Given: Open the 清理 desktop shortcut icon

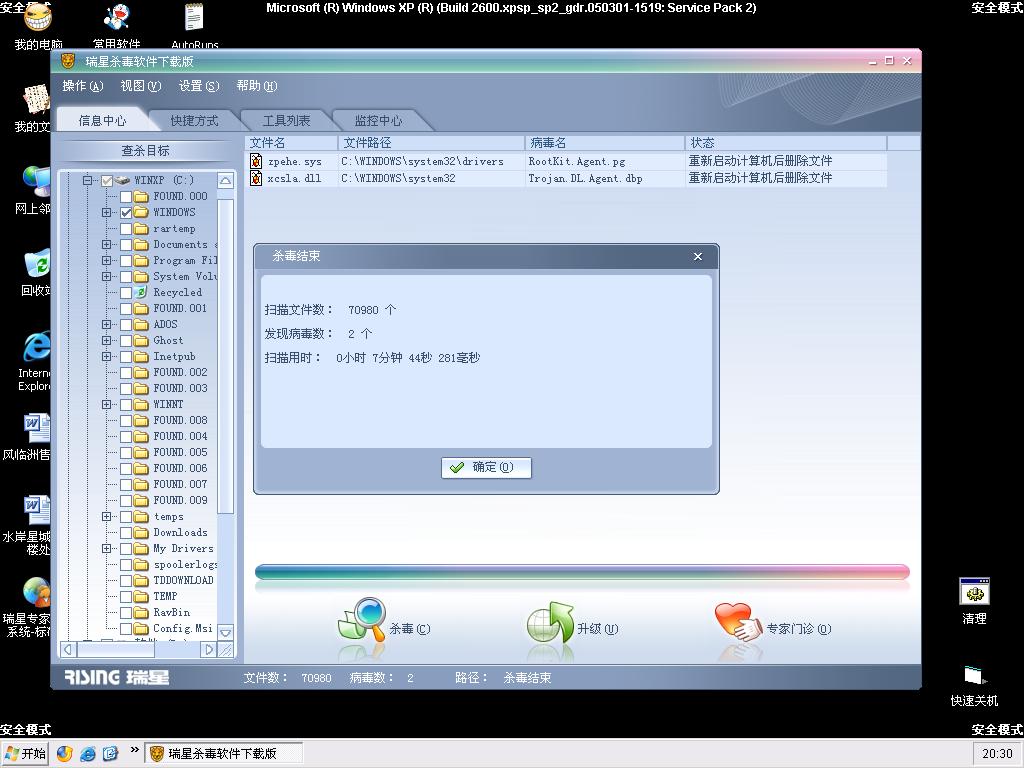Looking at the screenshot, I should 974,592.
